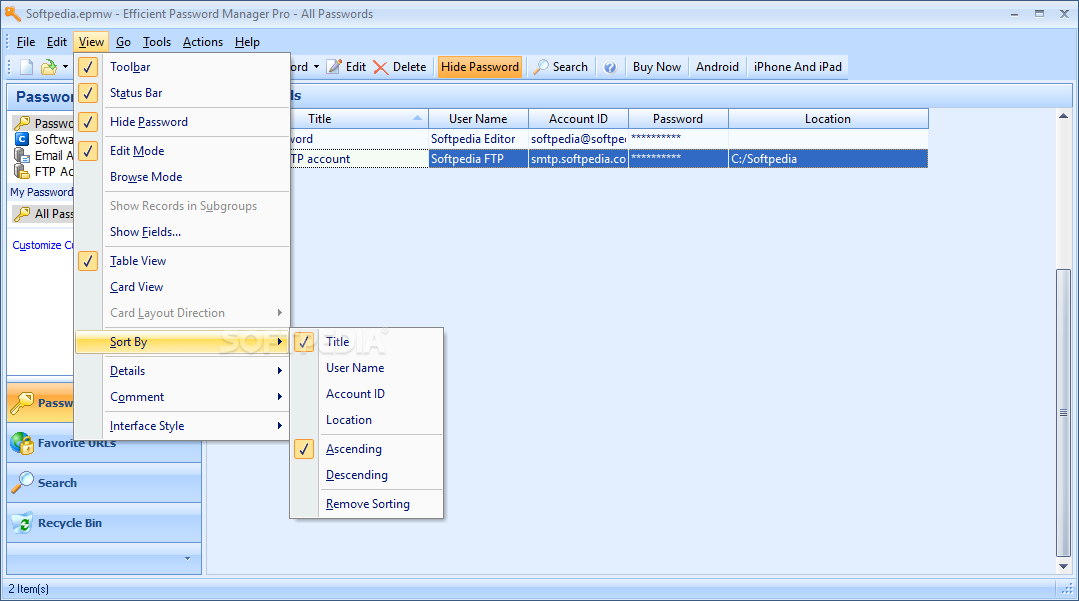Open the Search navigation pane
Image resolution: width=1079 pixels, height=601 pixels.
[x=104, y=483]
